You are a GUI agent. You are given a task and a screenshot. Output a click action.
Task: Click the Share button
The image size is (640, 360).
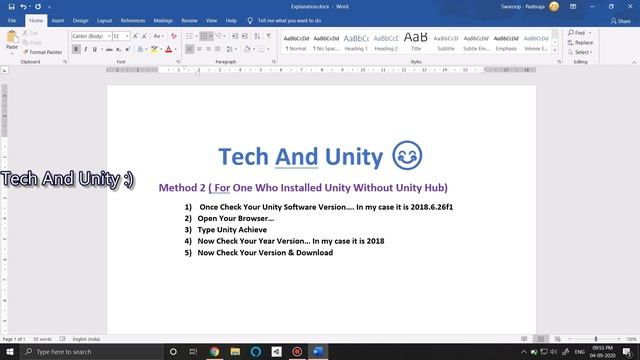click(620, 21)
